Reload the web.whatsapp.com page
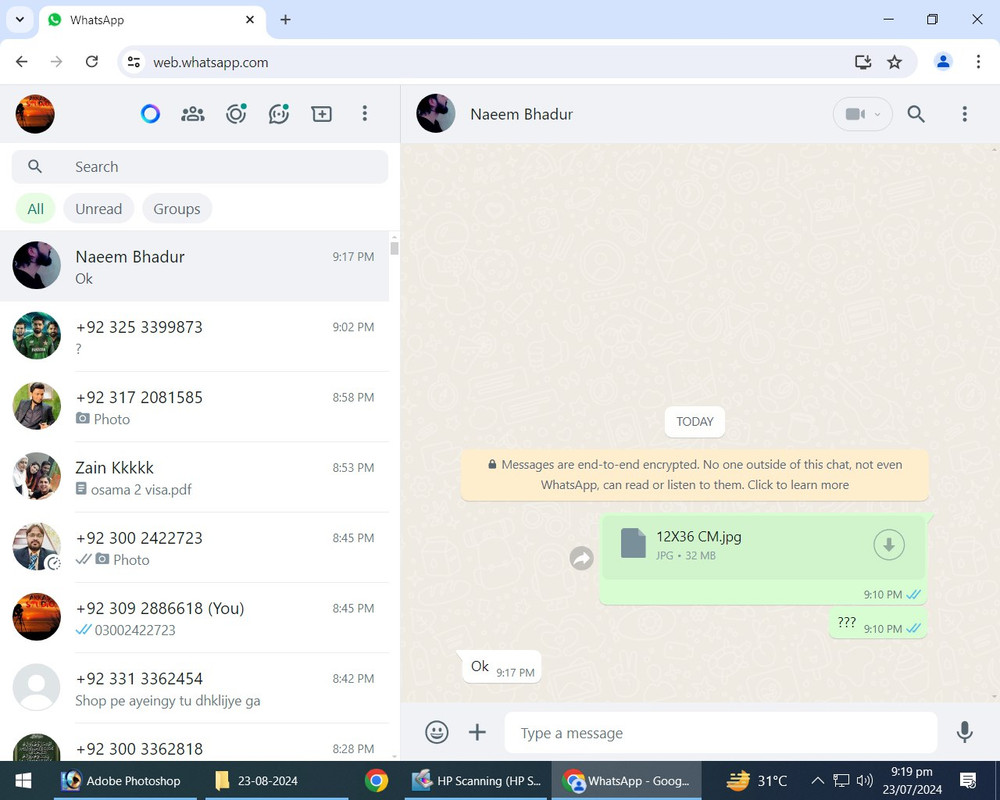The height and width of the screenshot is (800, 1000). (92, 62)
